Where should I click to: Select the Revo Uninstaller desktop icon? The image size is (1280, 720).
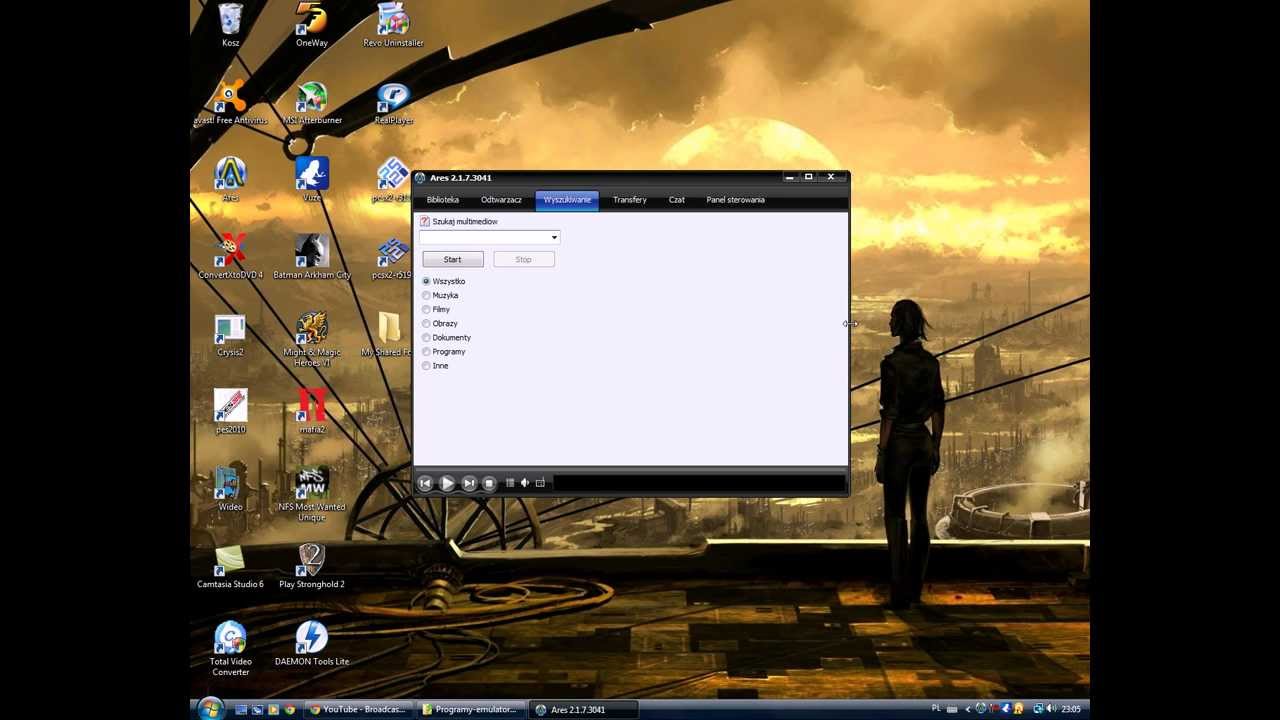(x=393, y=25)
